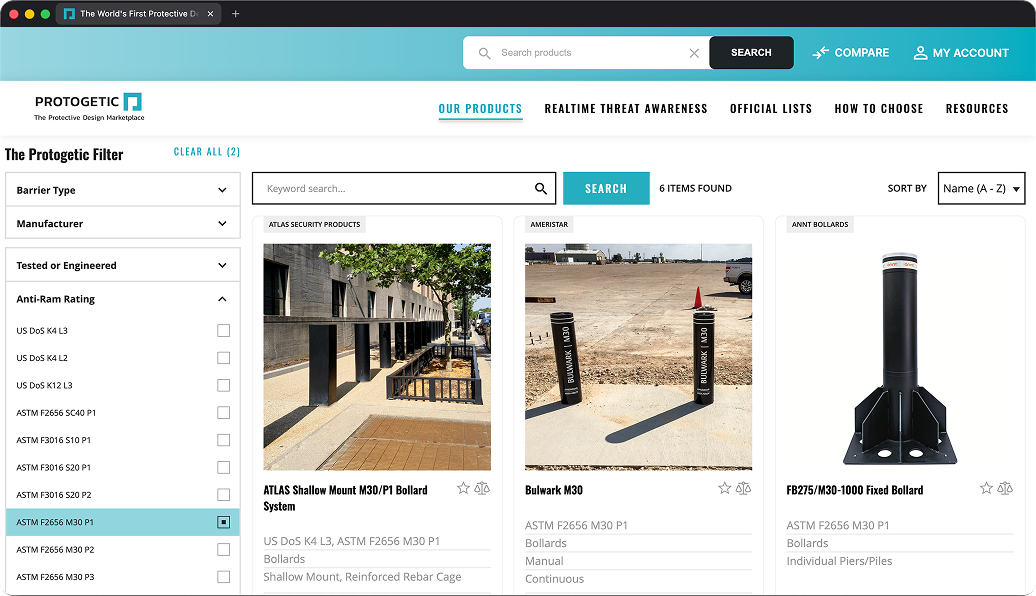
Task: Click the keyword search magnifier icon
Action: 540,189
